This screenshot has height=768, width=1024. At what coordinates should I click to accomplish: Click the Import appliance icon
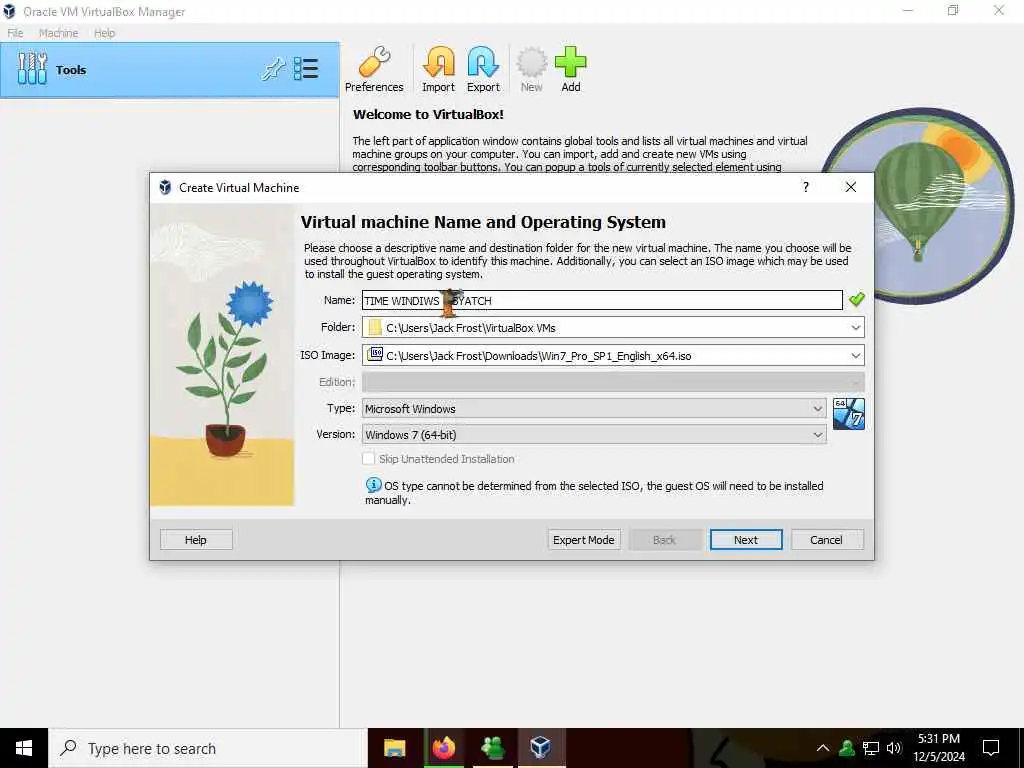click(x=438, y=69)
